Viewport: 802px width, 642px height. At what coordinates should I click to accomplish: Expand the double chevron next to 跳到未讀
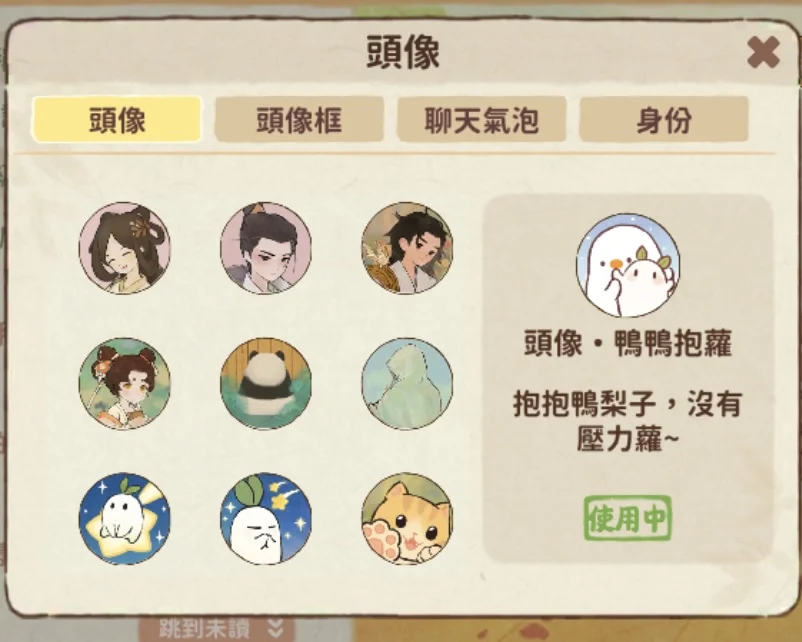[x=276, y=629]
